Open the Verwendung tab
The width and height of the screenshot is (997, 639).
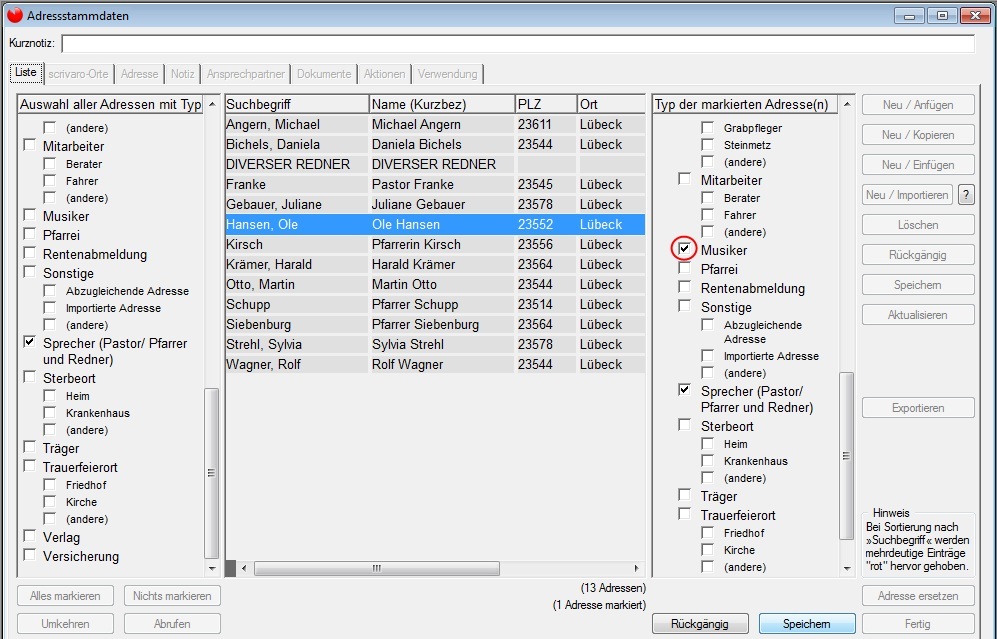point(448,74)
